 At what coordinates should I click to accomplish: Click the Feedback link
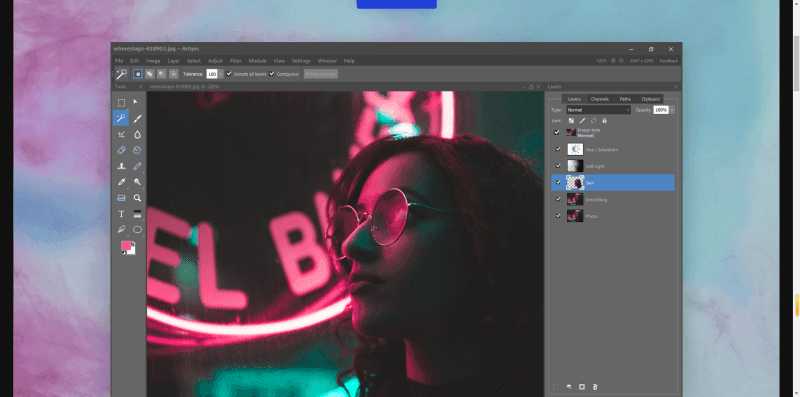tap(669, 61)
